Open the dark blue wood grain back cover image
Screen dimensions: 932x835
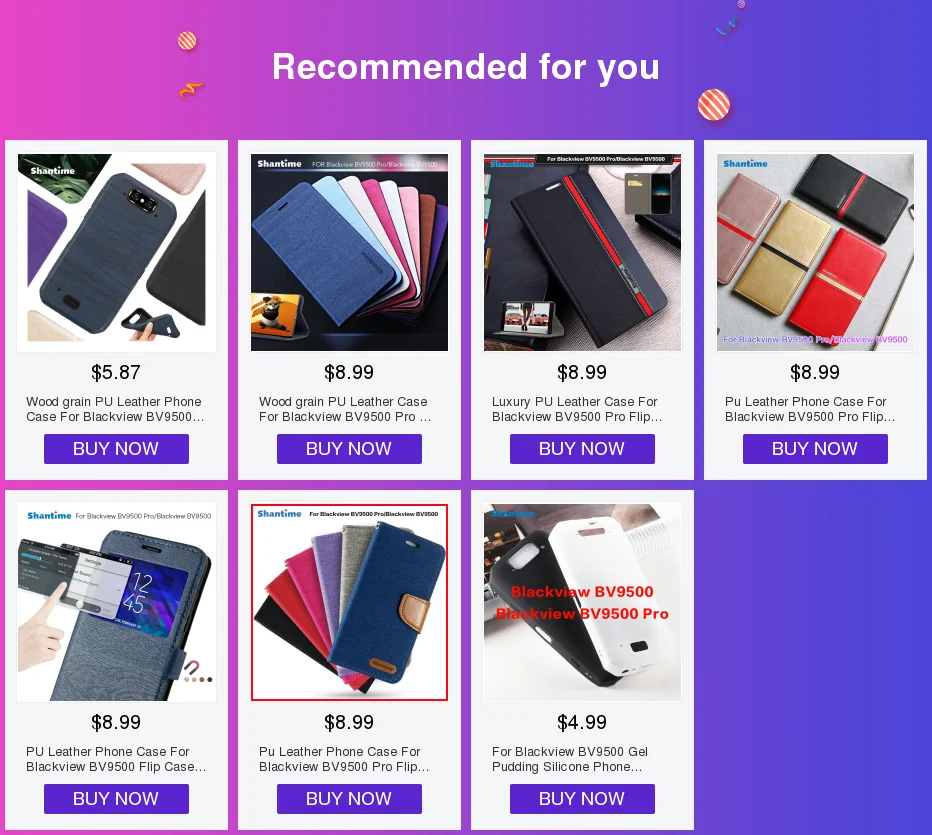click(x=116, y=253)
